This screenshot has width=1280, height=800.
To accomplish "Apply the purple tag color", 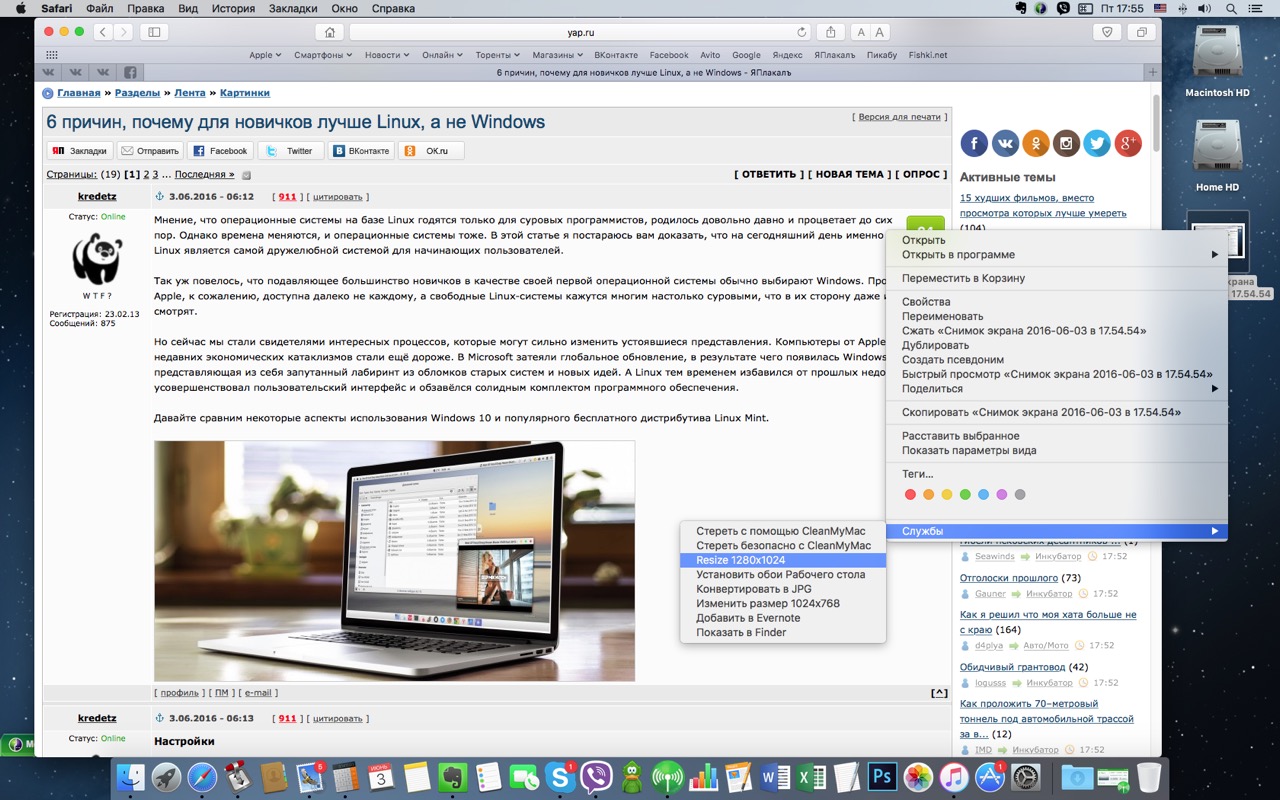I will tap(1002, 494).
